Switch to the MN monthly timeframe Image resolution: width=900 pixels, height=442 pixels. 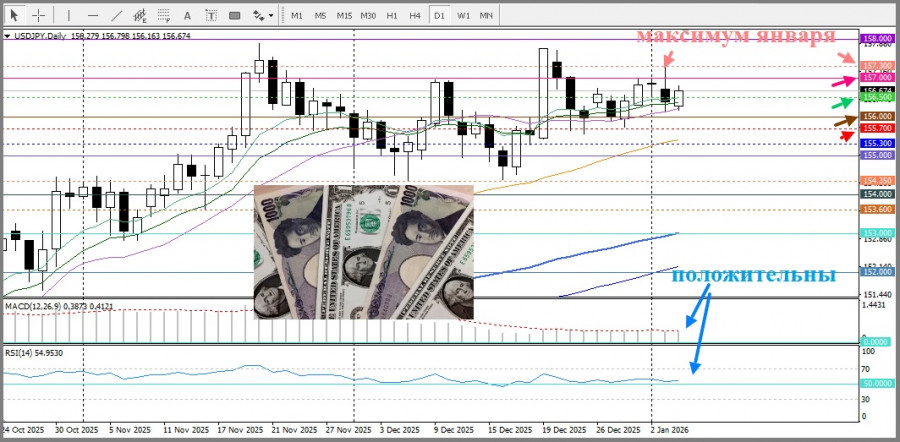click(486, 15)
